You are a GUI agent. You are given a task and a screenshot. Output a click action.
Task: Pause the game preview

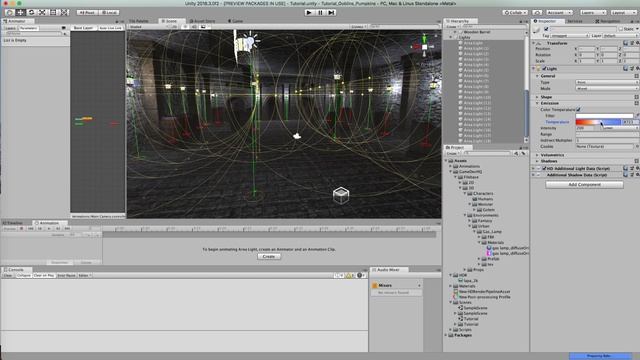(x=320, y=13)
